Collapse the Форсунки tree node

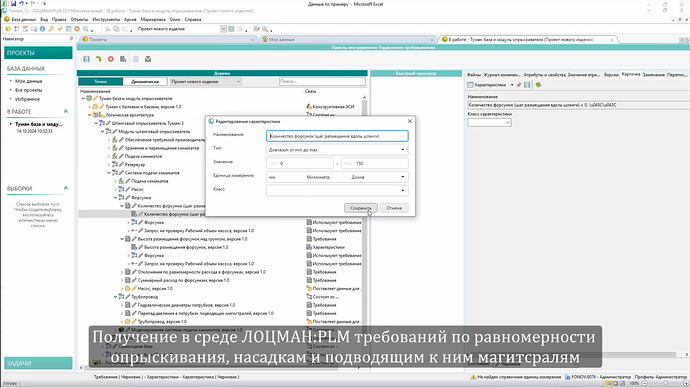tap(116, 198)
